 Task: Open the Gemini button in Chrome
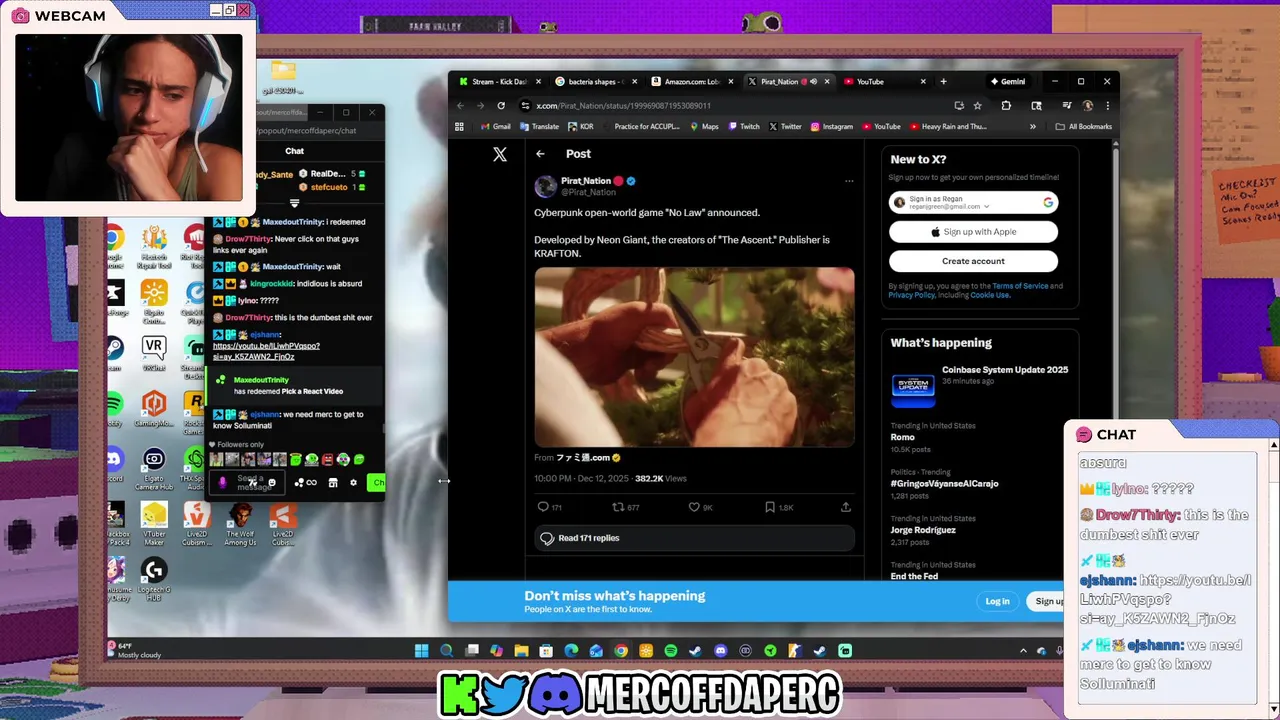click(x=1008, y=81)
